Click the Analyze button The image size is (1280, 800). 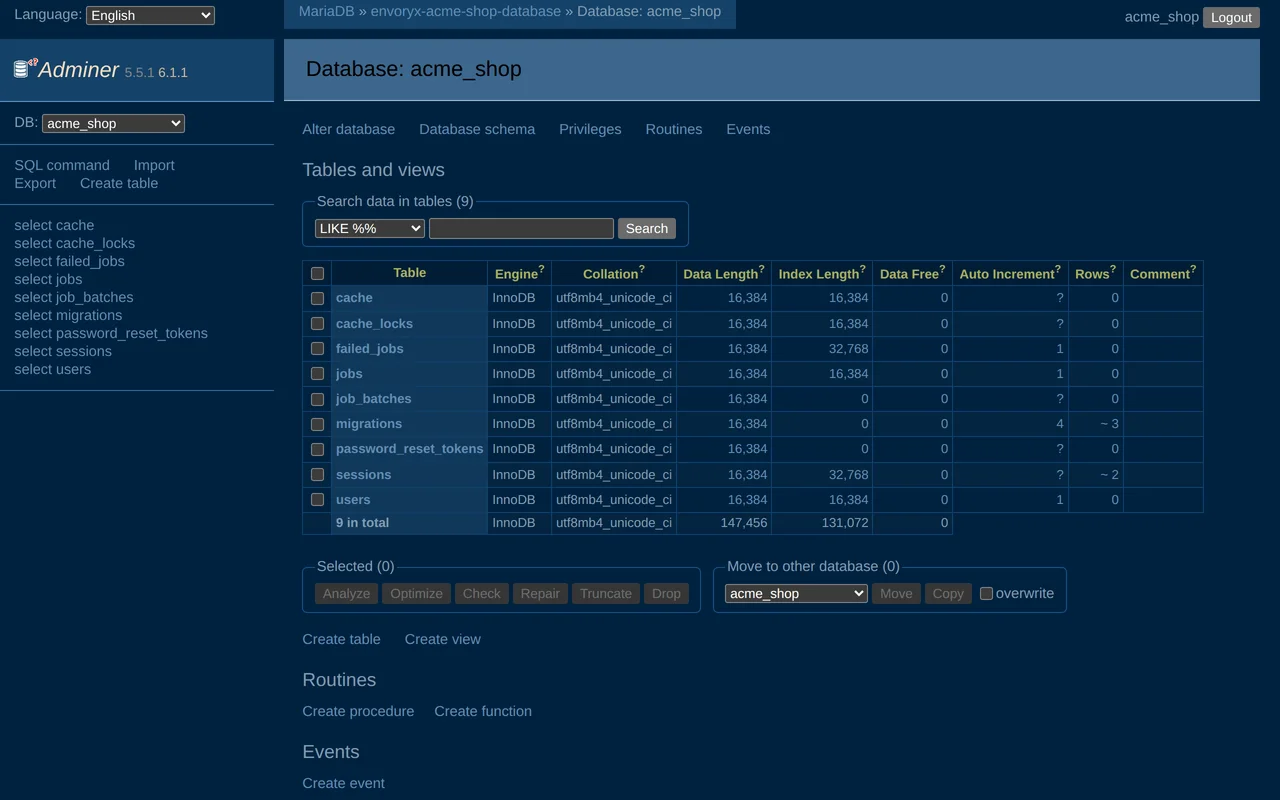(347, 593)
